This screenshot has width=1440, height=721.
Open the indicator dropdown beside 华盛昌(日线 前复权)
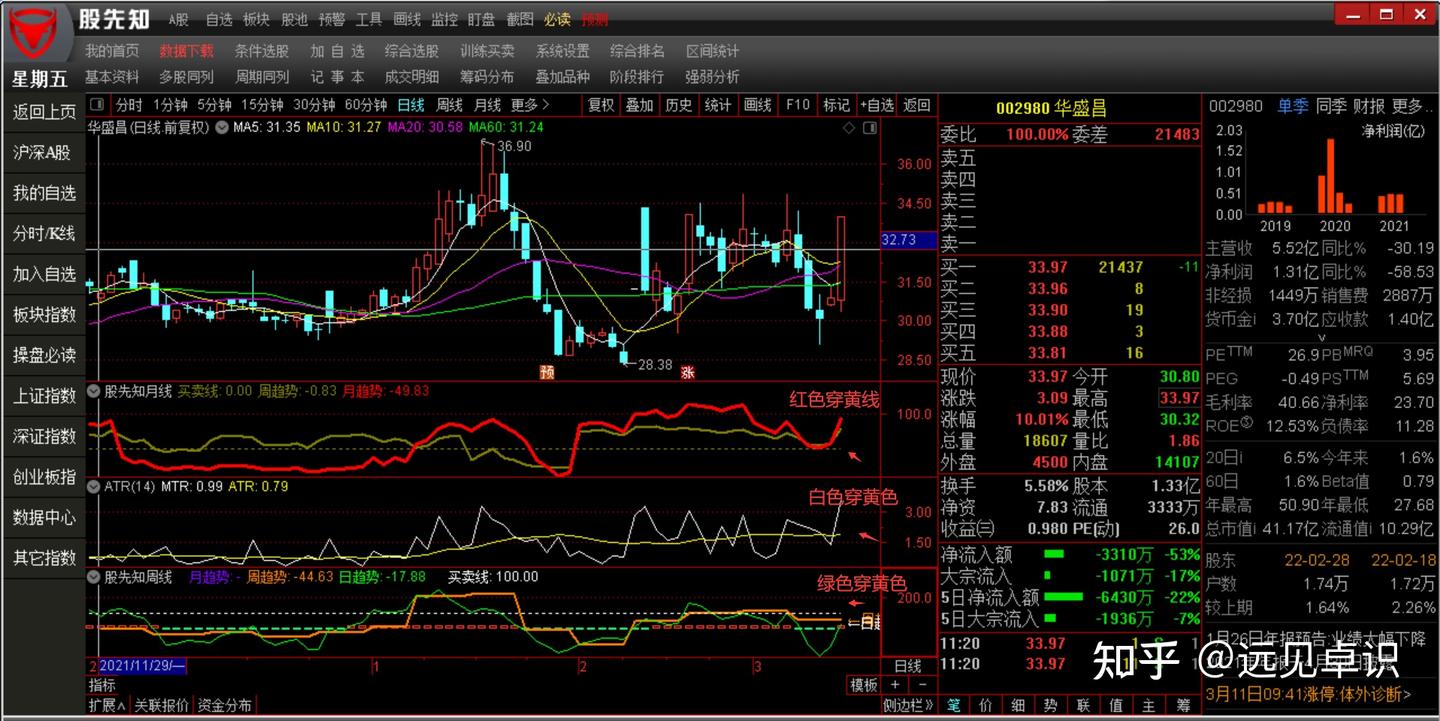(223, 127)
